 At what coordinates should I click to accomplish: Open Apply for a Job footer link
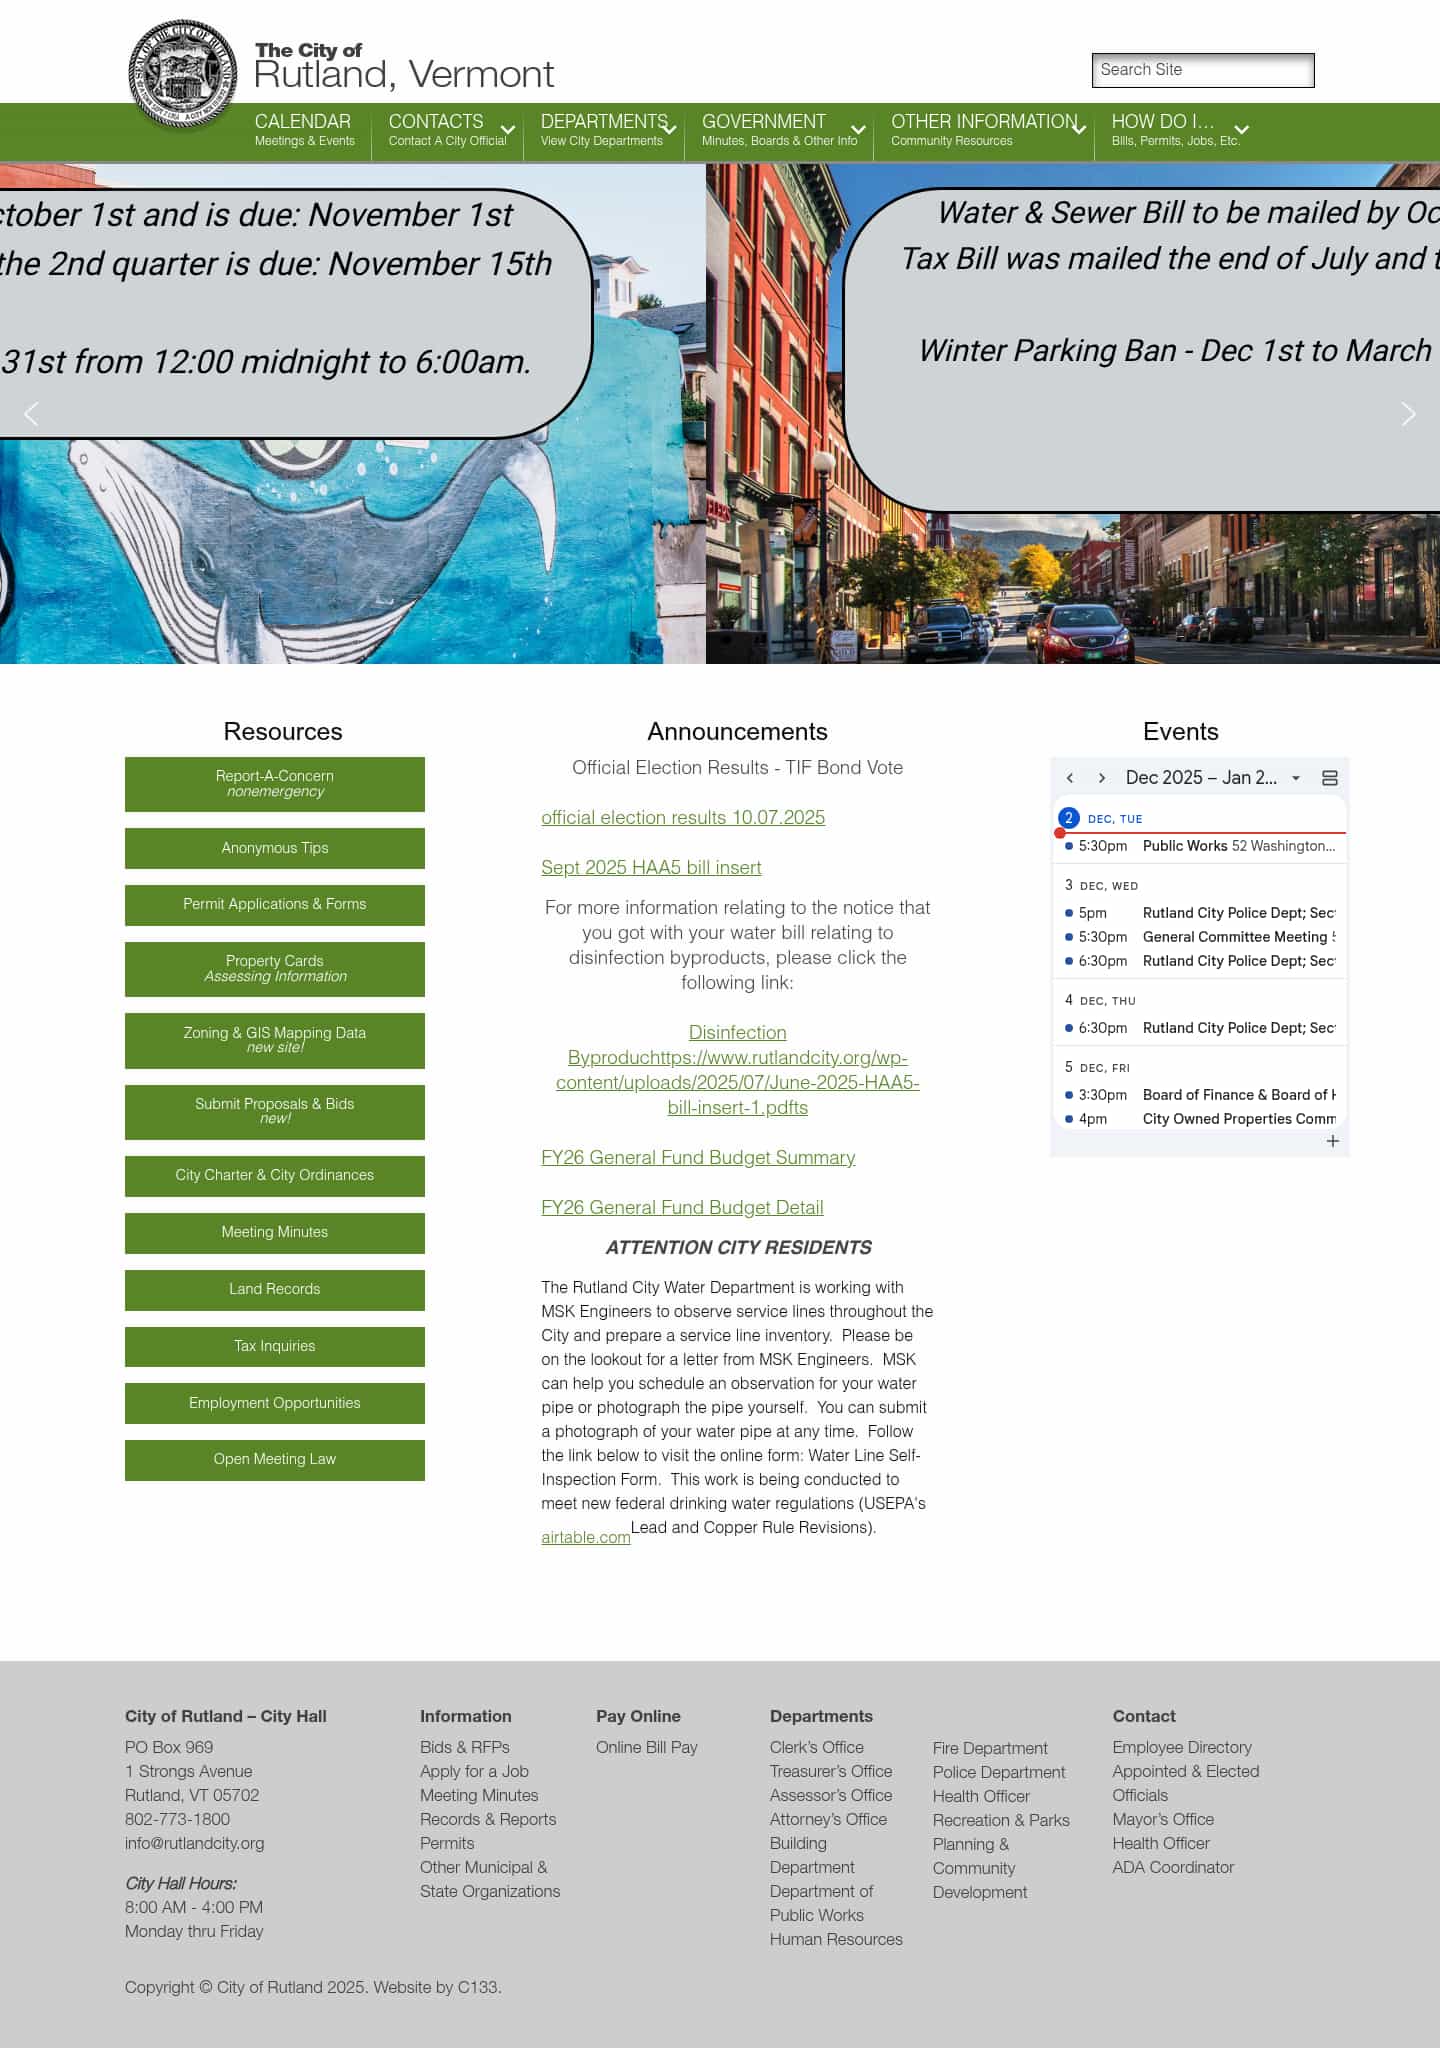point(474,1771)
